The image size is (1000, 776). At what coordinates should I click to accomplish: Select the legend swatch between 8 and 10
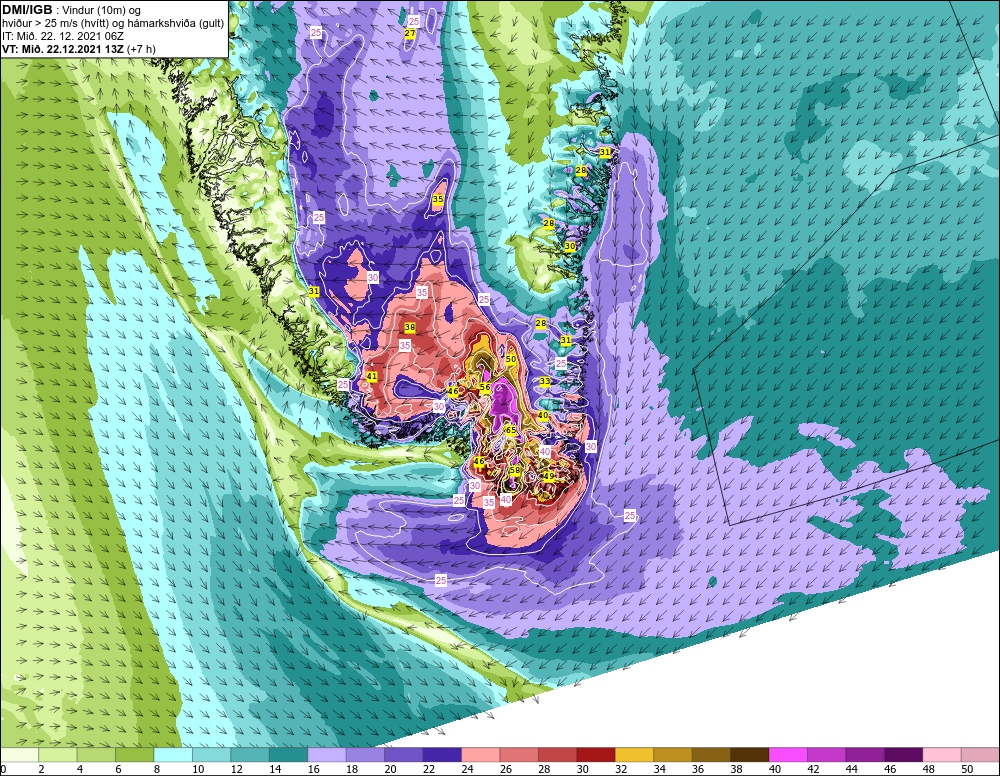pos(173,755)
